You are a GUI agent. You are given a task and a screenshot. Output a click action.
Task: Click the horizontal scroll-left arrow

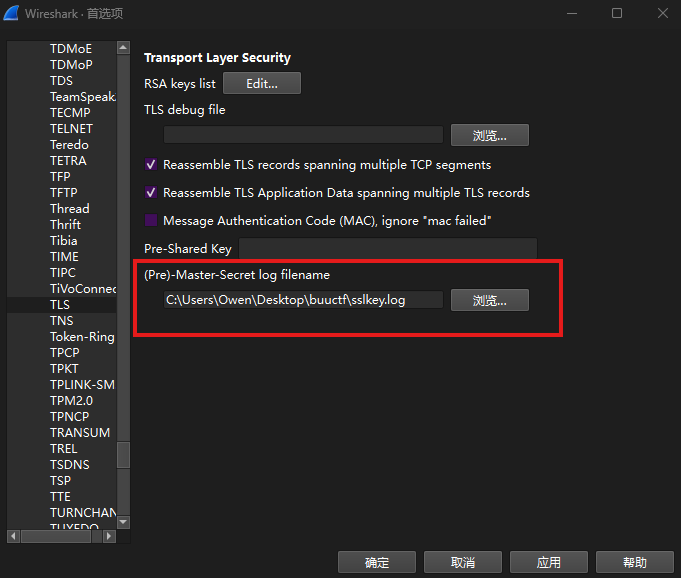pos(13,536)
